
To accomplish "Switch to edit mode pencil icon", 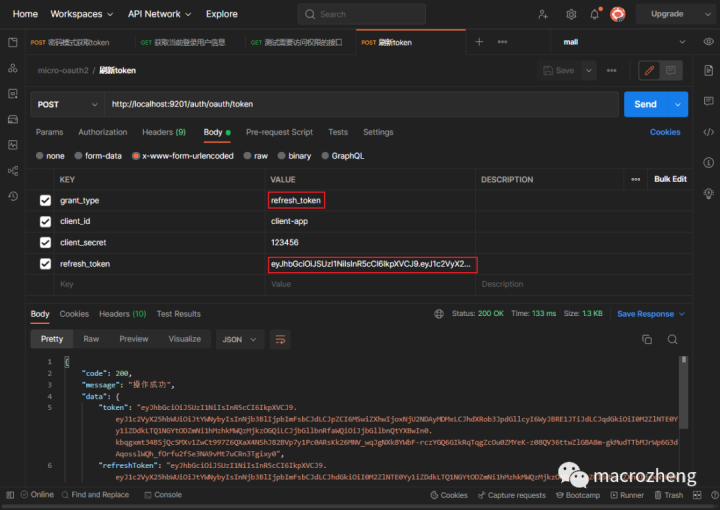I will [x=649, y=71].
